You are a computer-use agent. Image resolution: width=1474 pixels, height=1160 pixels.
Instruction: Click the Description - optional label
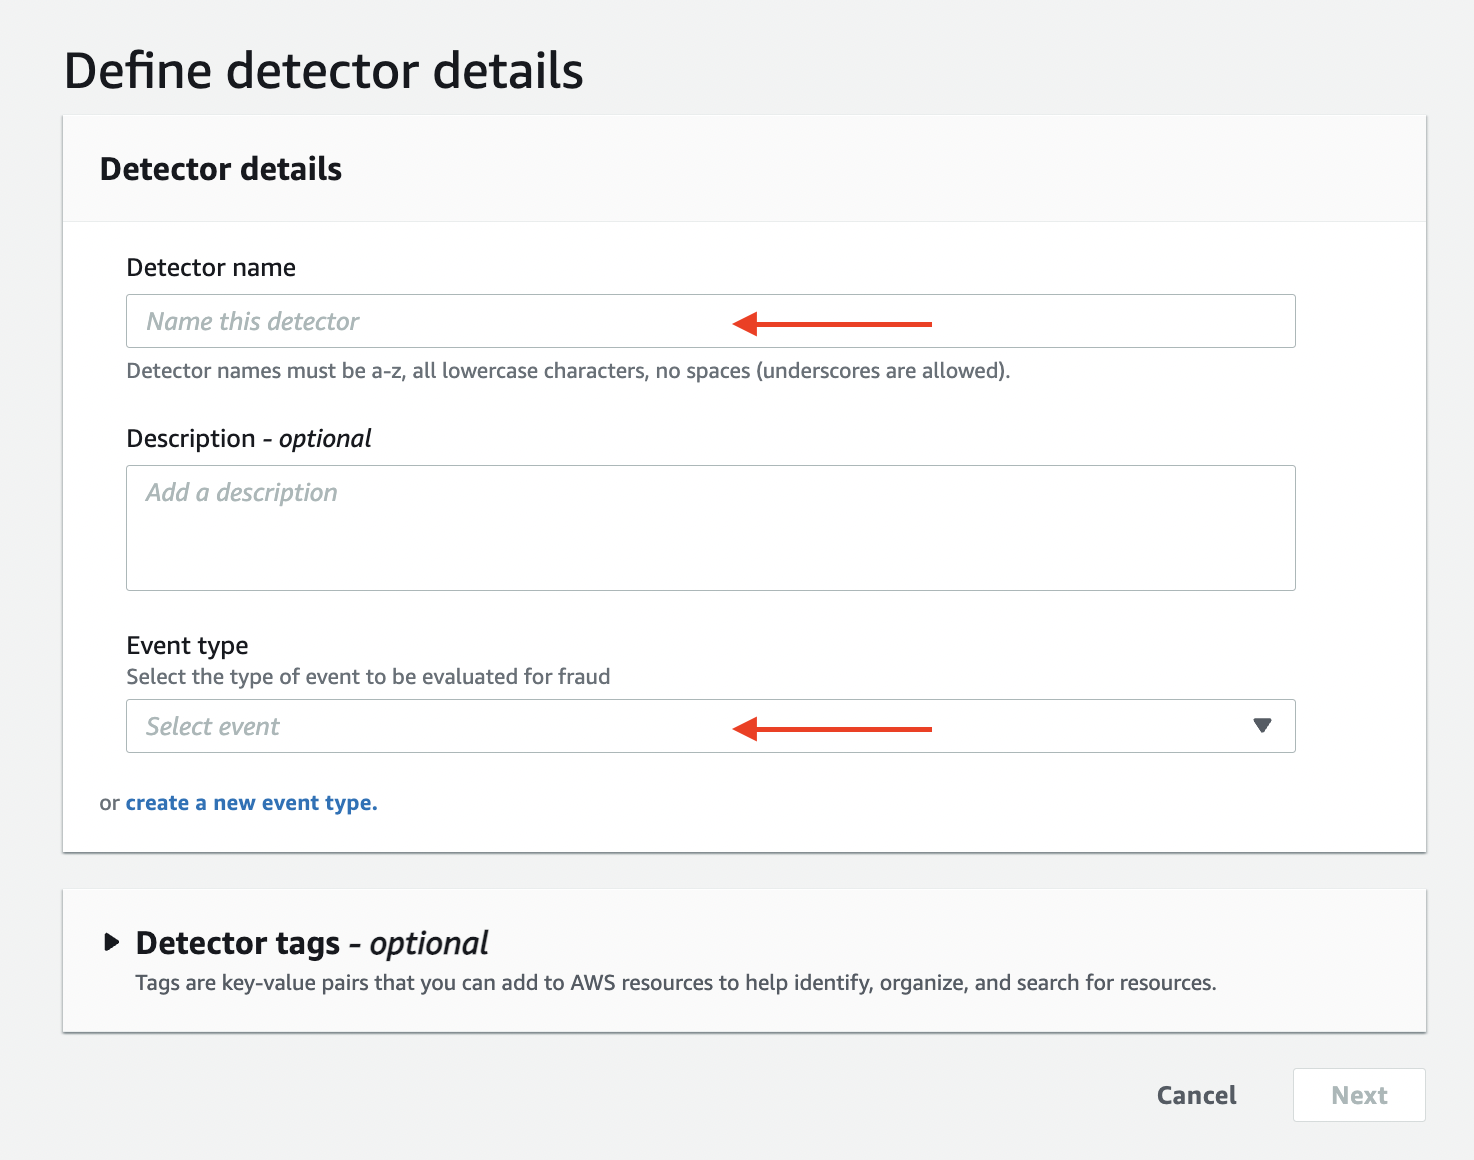pos(249,439)
